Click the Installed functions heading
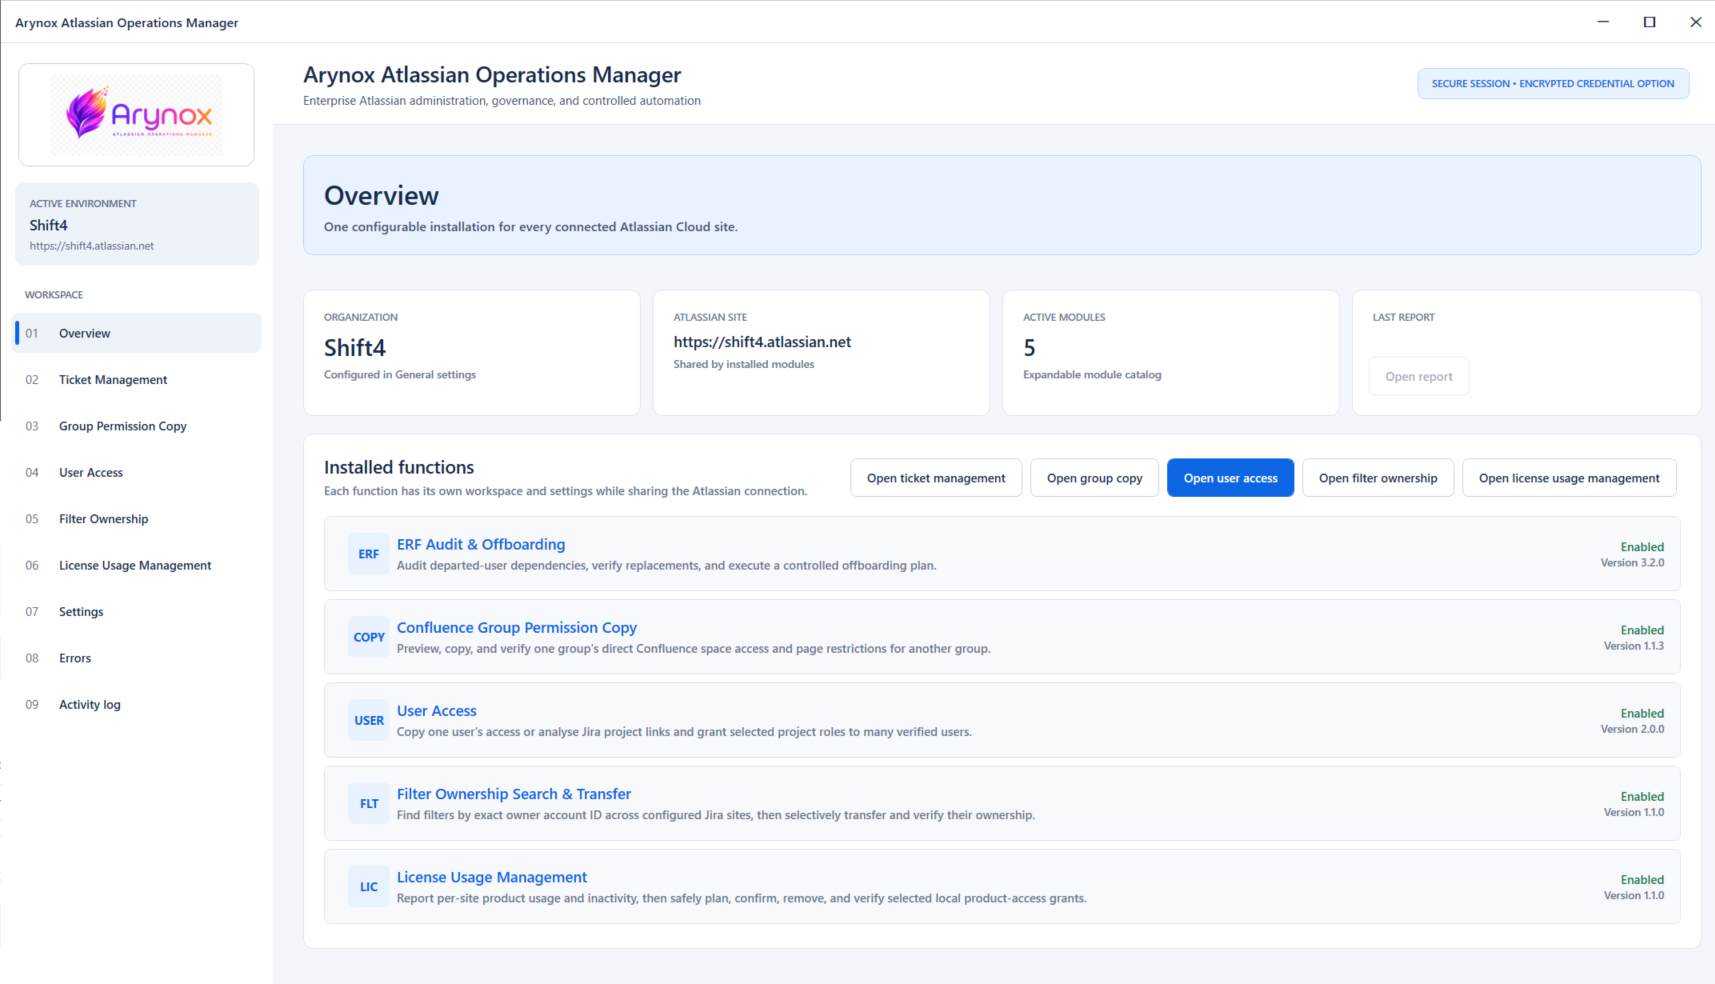This screenshot has width=1715, height=984. [x=399, y=467]
